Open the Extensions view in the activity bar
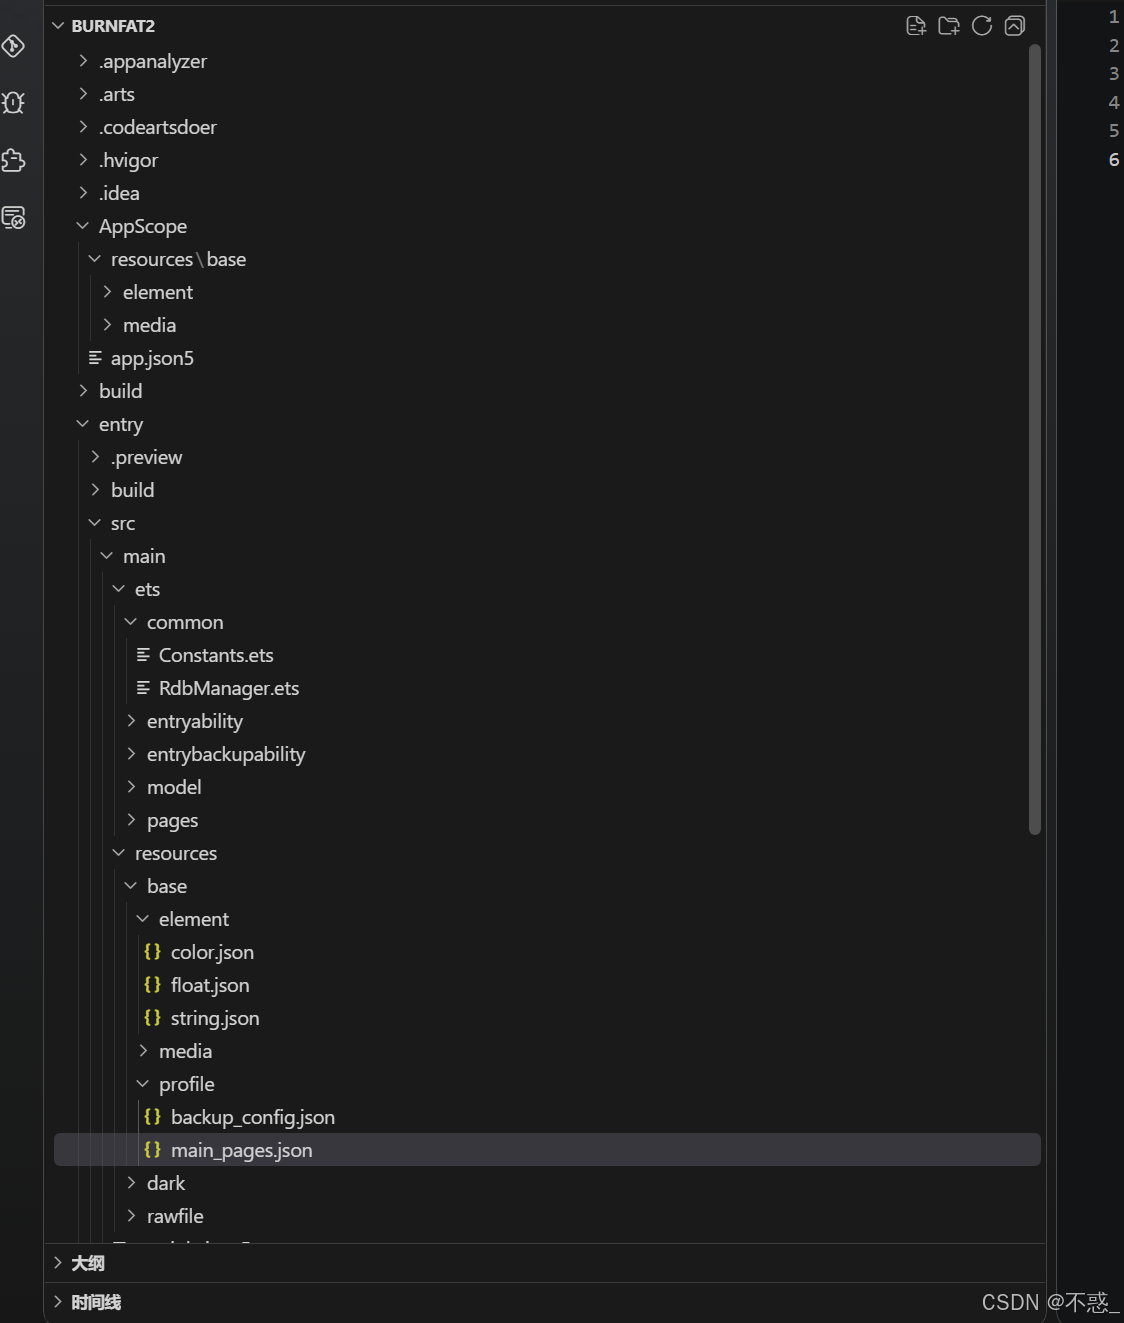The width and height of the screenshot is (1124, 1323). (x=14, y=160)
